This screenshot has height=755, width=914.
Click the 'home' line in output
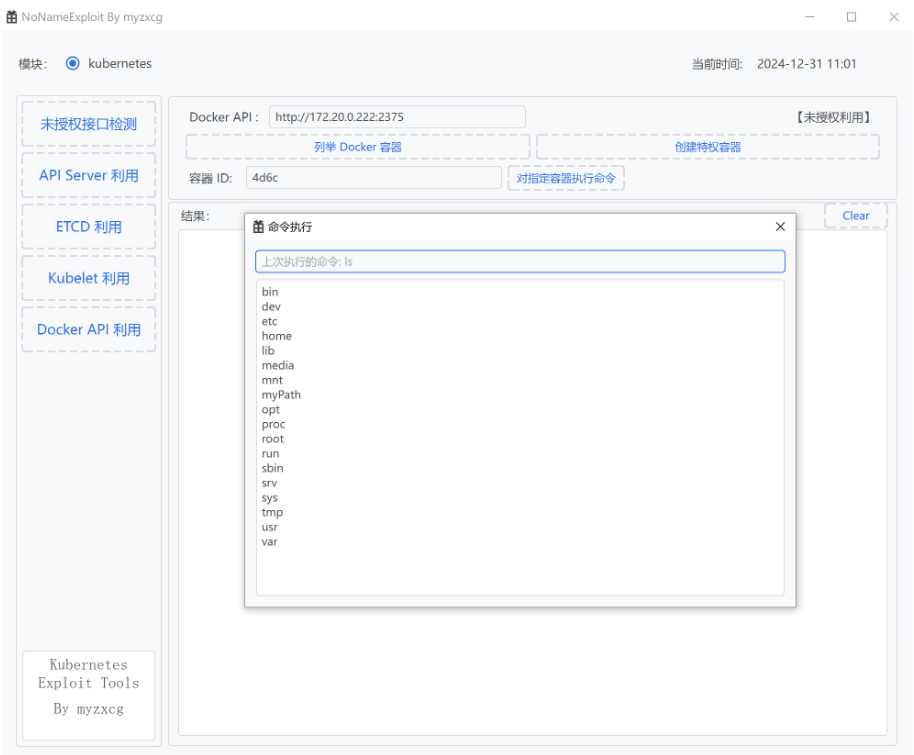[276, 336]
